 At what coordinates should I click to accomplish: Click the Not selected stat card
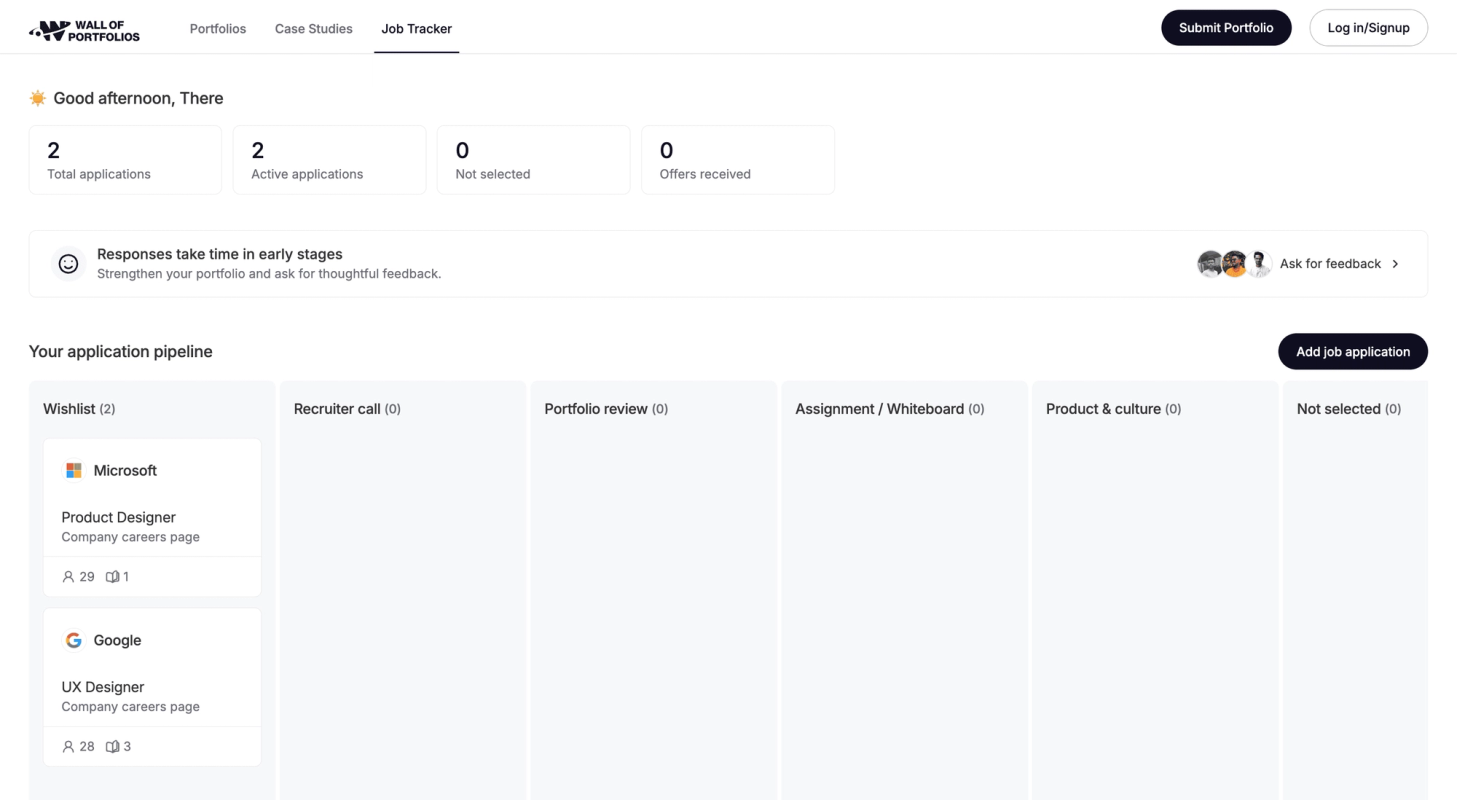(534, 160)
